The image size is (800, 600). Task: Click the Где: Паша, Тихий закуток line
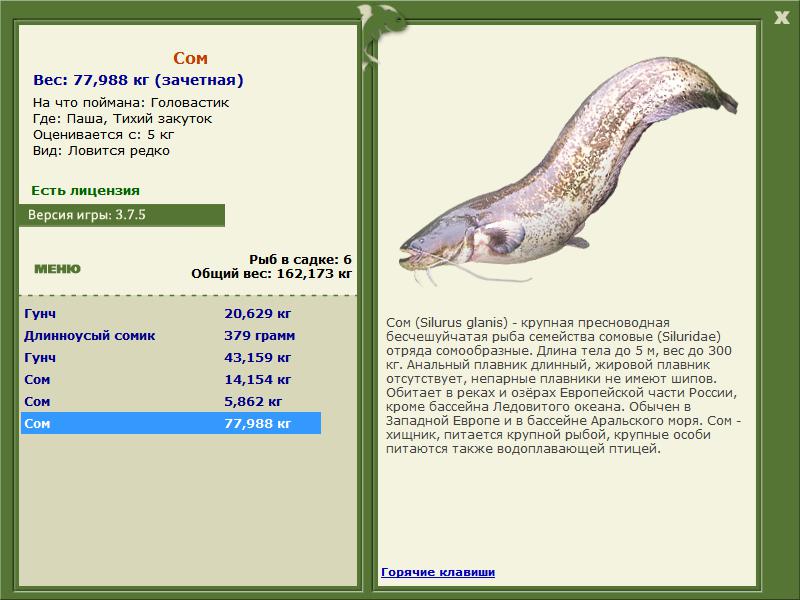[x=122, y=119]
